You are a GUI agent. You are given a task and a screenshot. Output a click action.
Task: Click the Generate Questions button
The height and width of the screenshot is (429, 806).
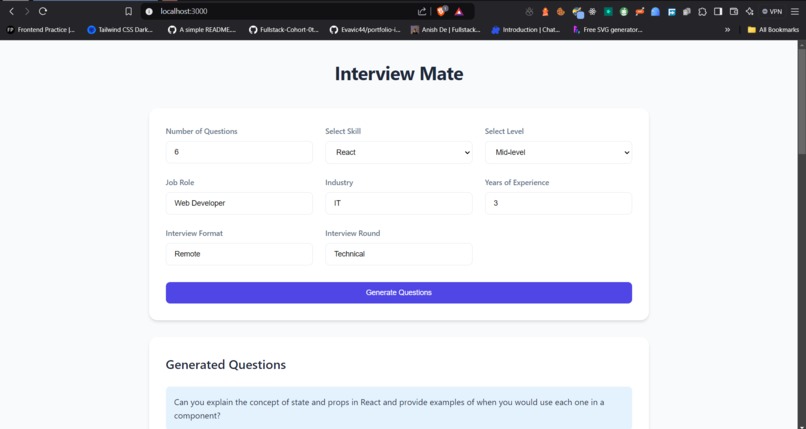tap(399, 293)
